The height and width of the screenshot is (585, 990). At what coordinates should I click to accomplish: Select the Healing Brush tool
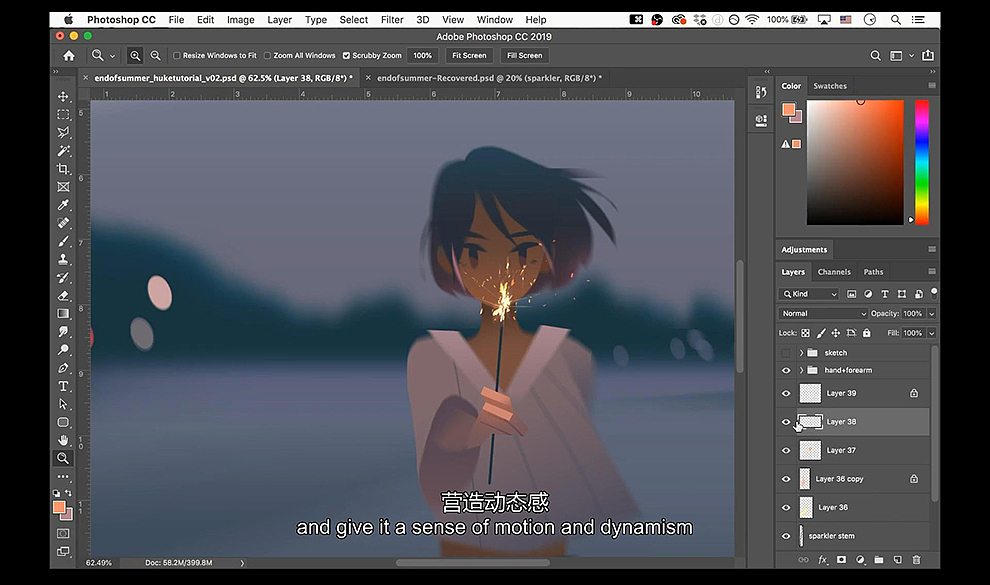63,223
